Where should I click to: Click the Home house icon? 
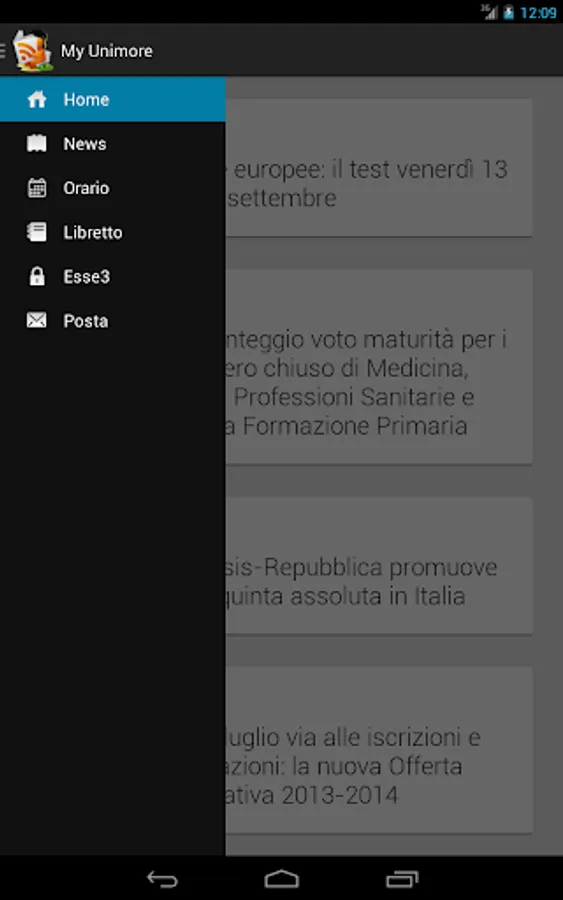tap(37, 99)
